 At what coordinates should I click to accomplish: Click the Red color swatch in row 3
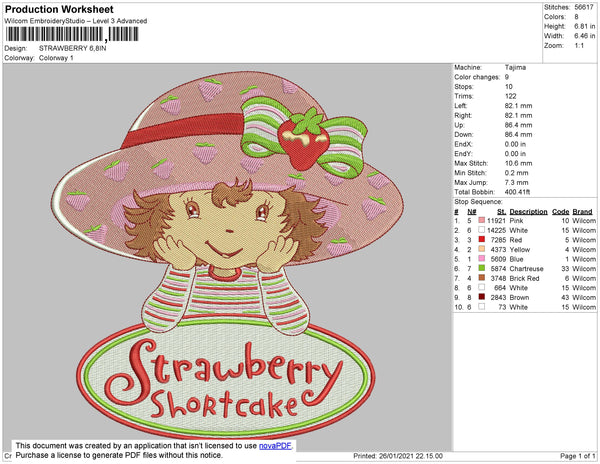click(x=482, y=239)
